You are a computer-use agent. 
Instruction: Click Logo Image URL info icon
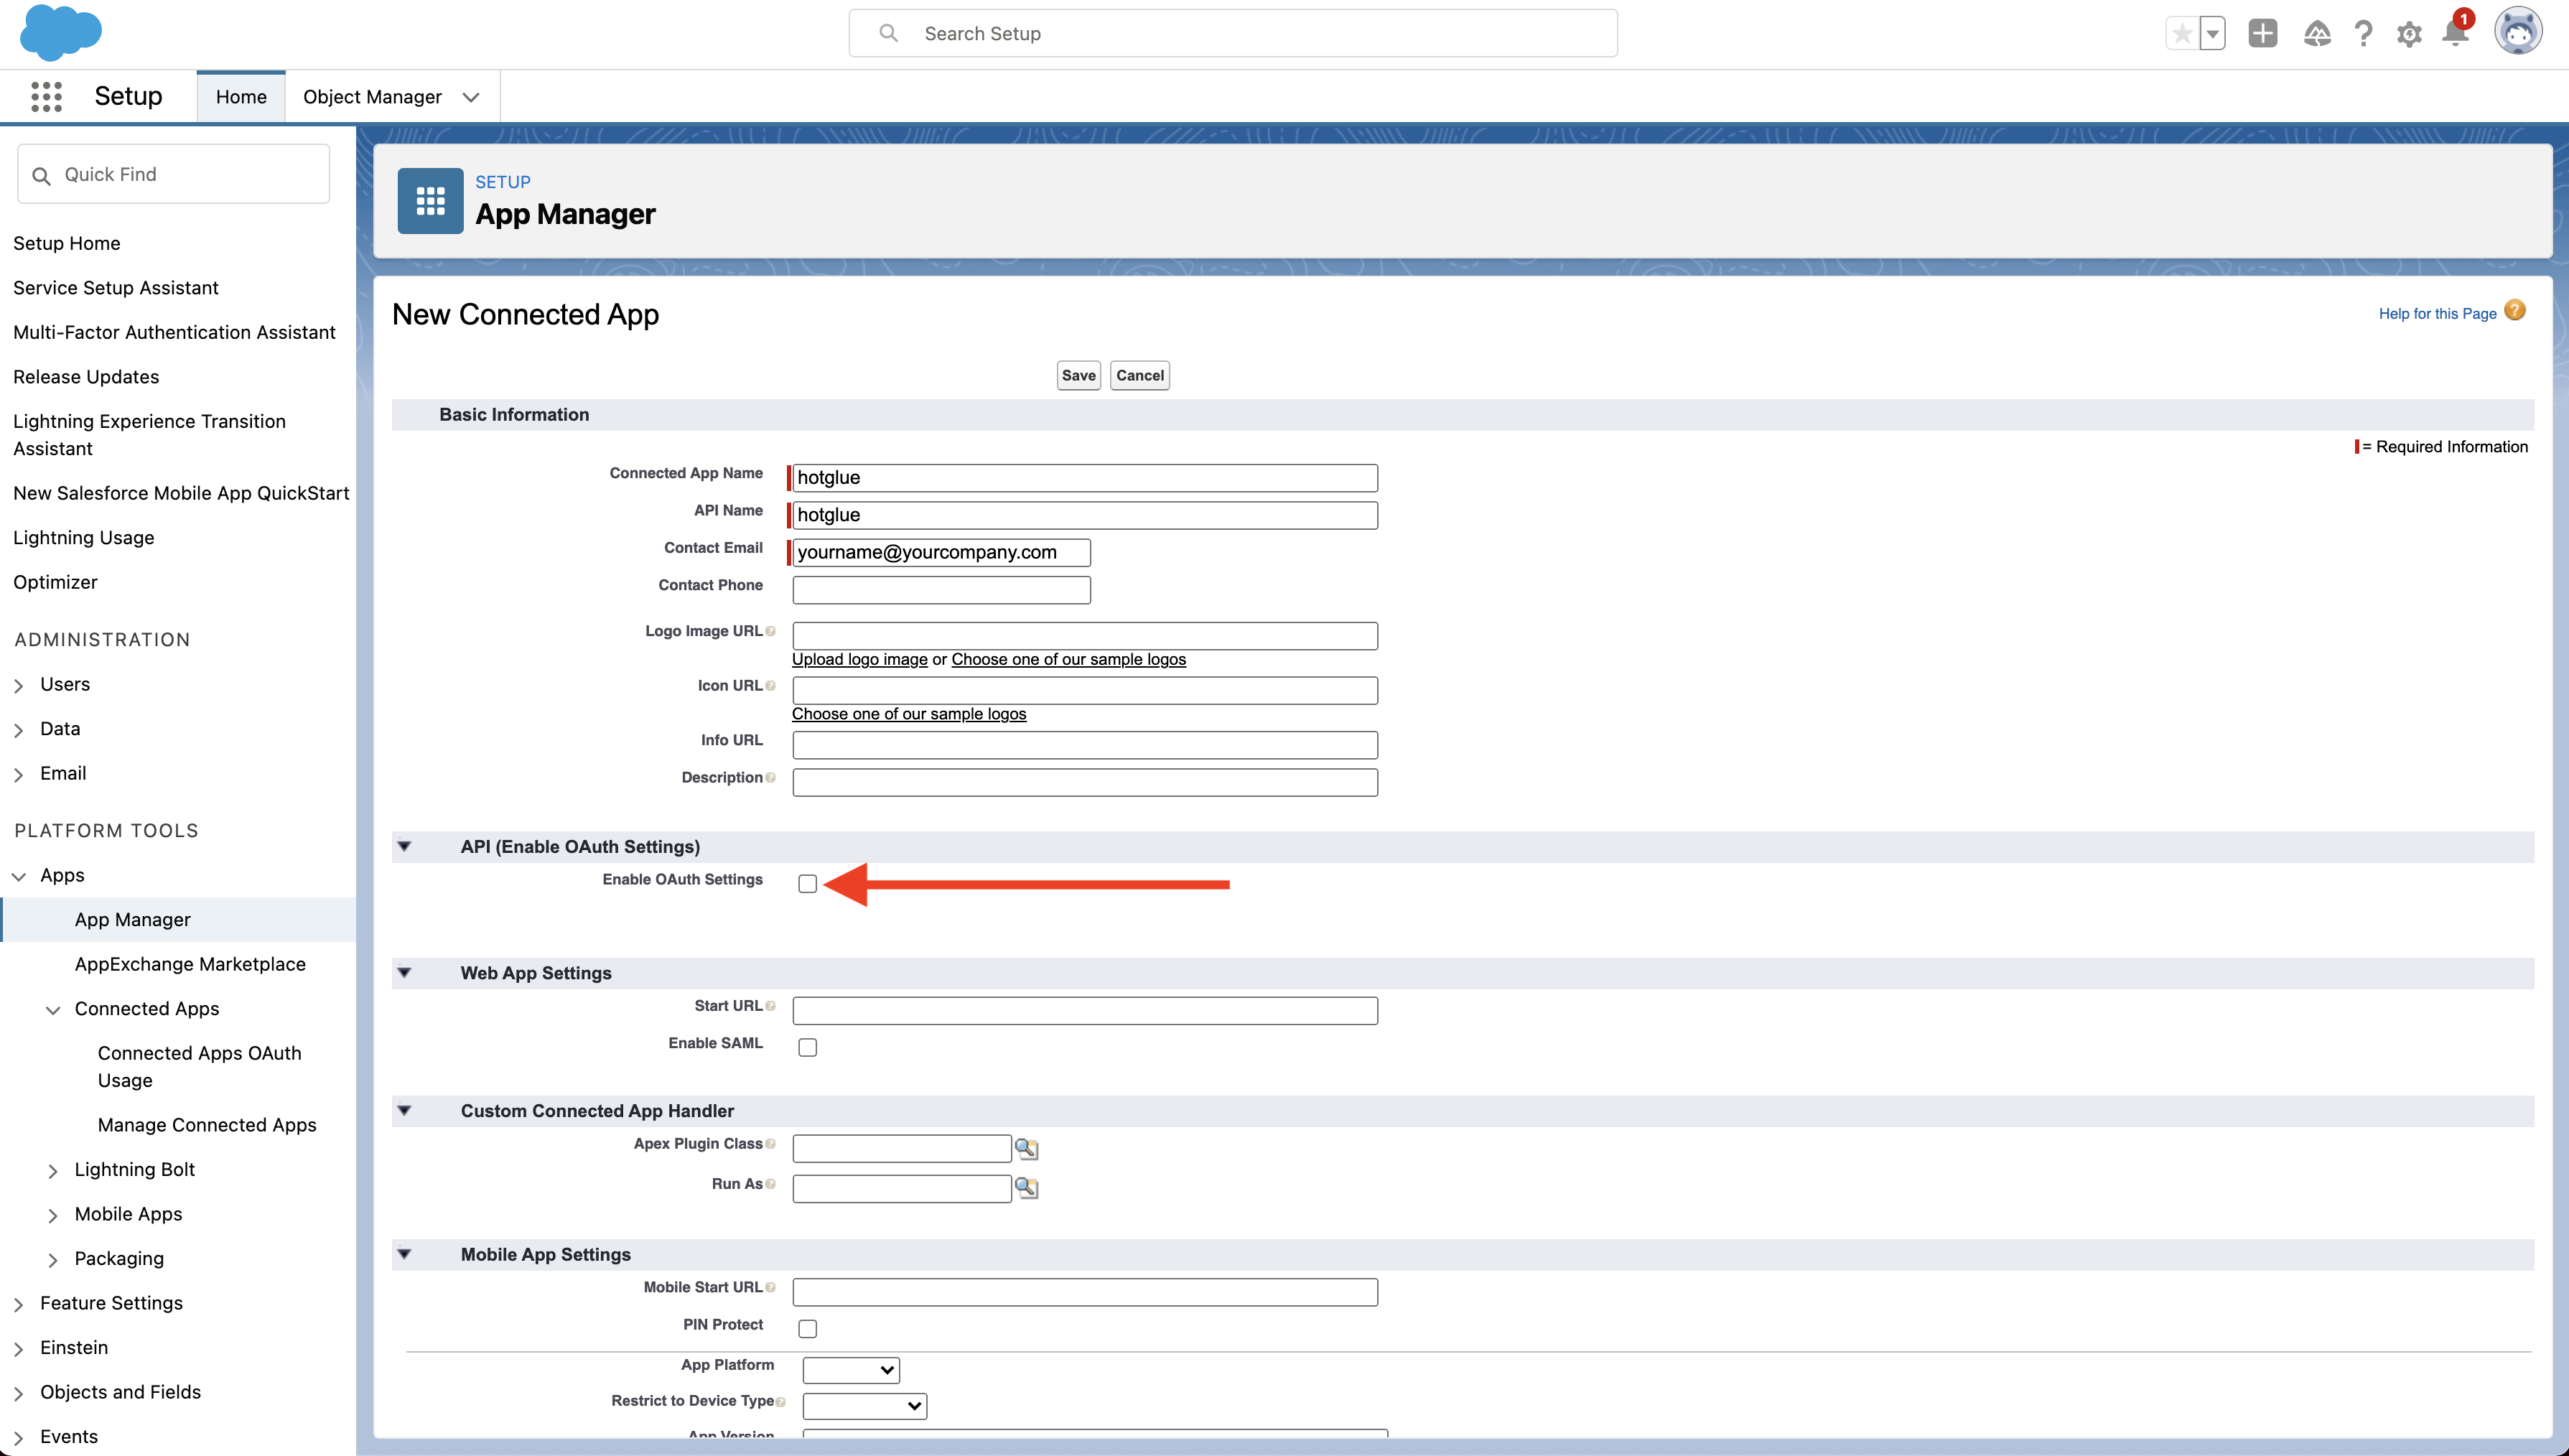(770, 631)
